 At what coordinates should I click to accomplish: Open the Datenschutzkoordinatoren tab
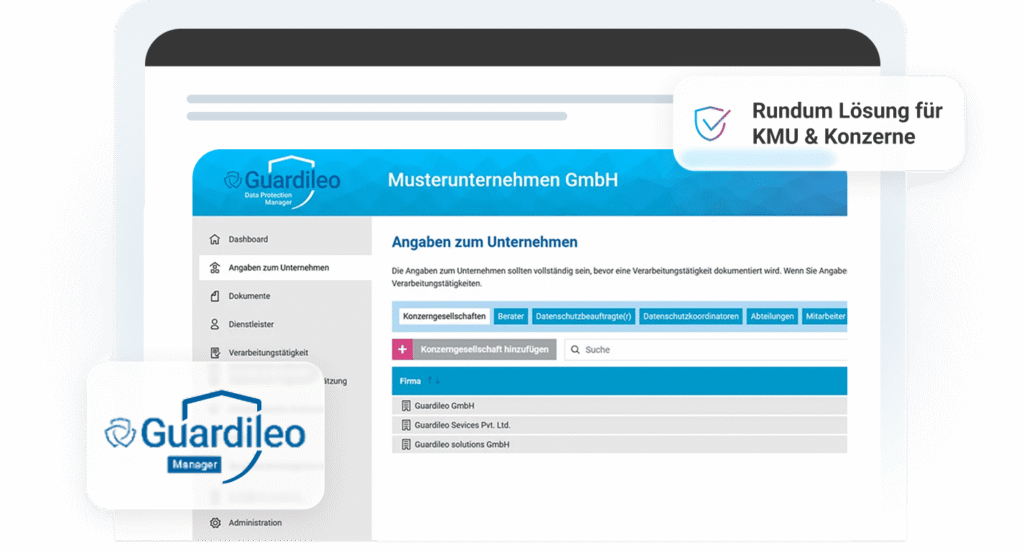pos(691,316)
